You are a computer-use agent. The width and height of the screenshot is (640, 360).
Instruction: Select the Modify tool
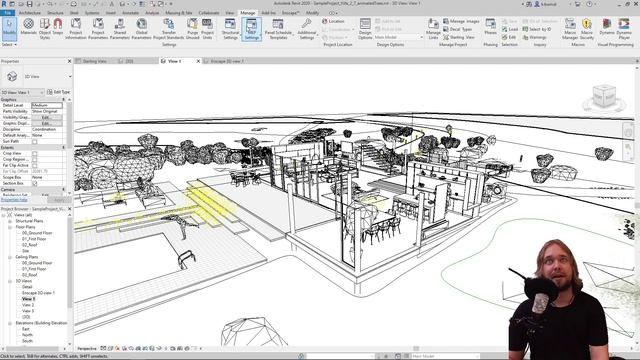tap(9, 29)
